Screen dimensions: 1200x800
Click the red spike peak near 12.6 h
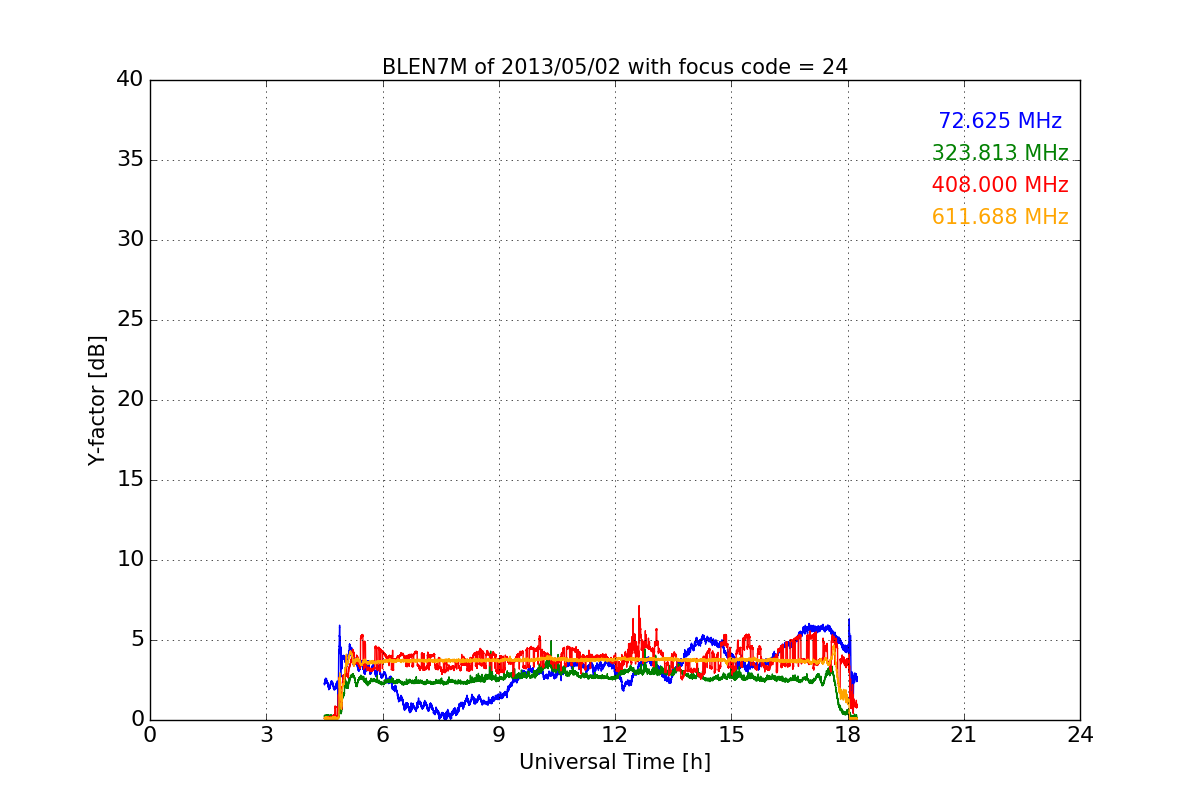pos(638,608)
